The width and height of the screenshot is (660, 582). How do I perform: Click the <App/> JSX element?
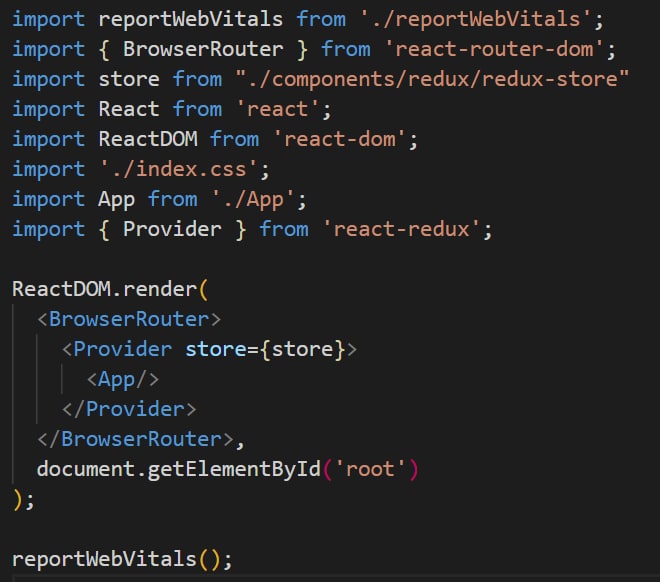point(123,380)
